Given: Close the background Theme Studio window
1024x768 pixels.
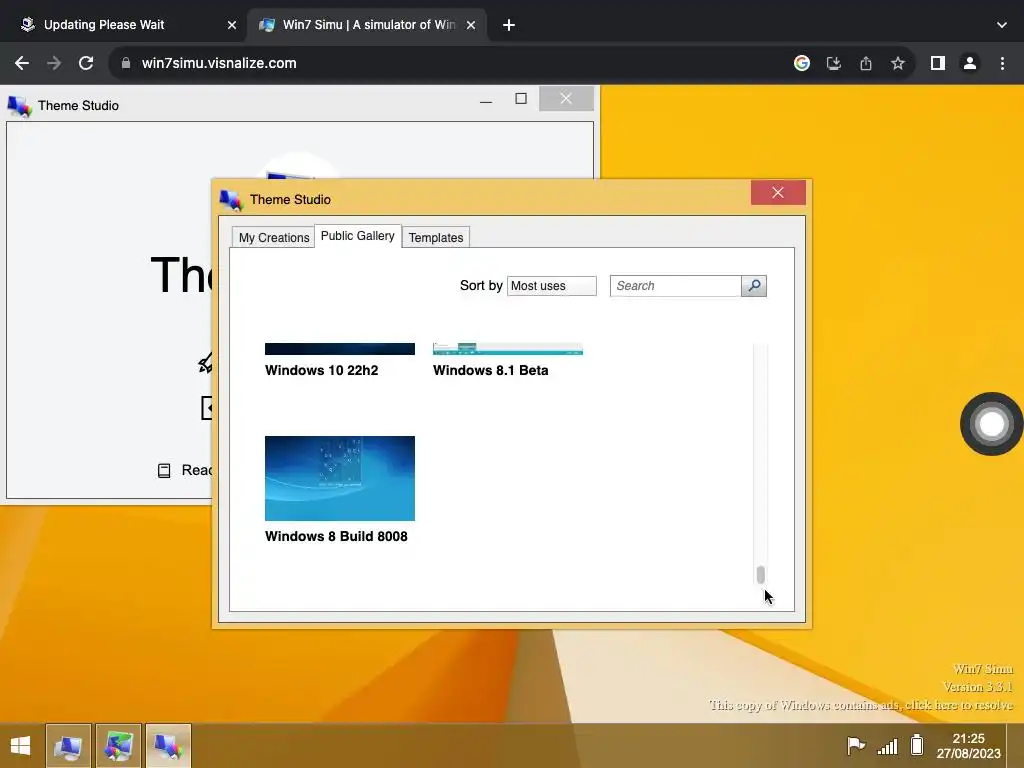Looking at the screenshot, I should coord(566,99).
